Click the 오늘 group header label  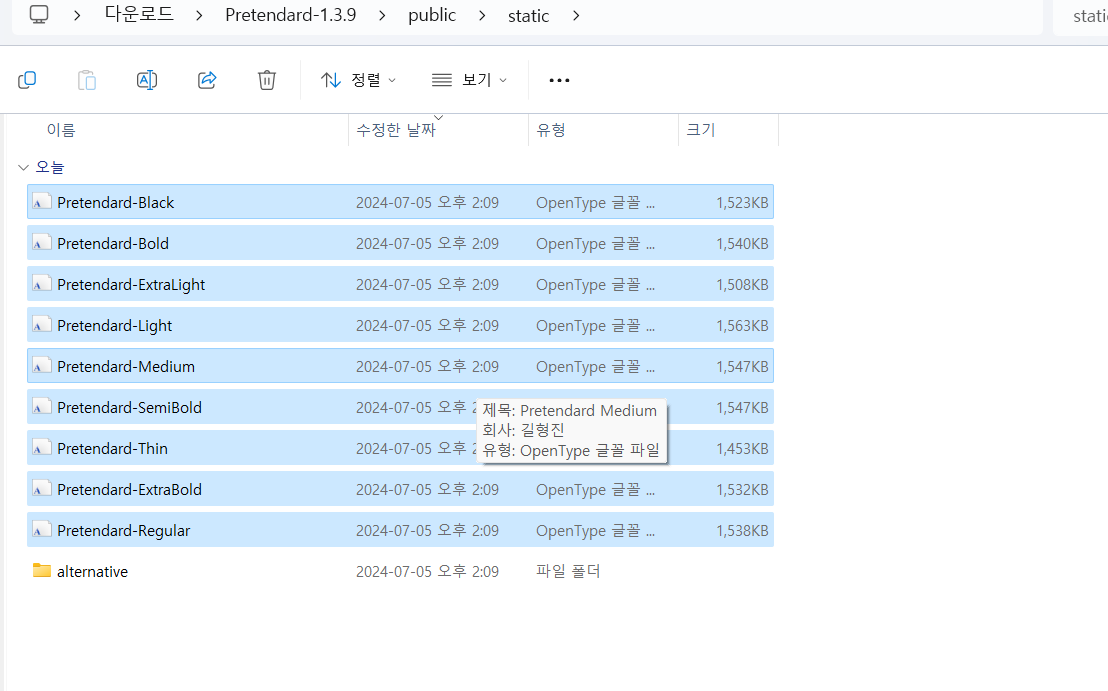tap(49, 167)
